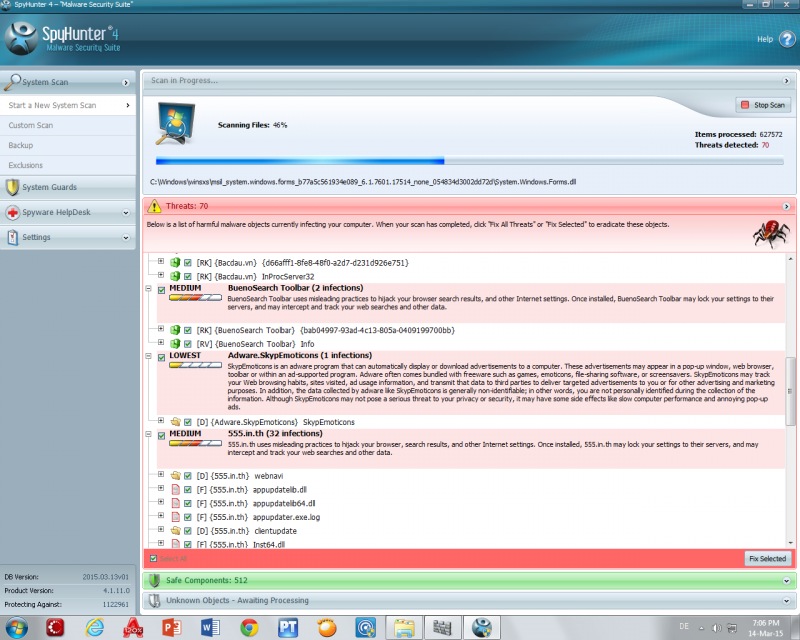Viewport: 800px width, 640px height.
Task: Collapse the Adware.SkypEmoticons threat group
Action: point(148,356)
